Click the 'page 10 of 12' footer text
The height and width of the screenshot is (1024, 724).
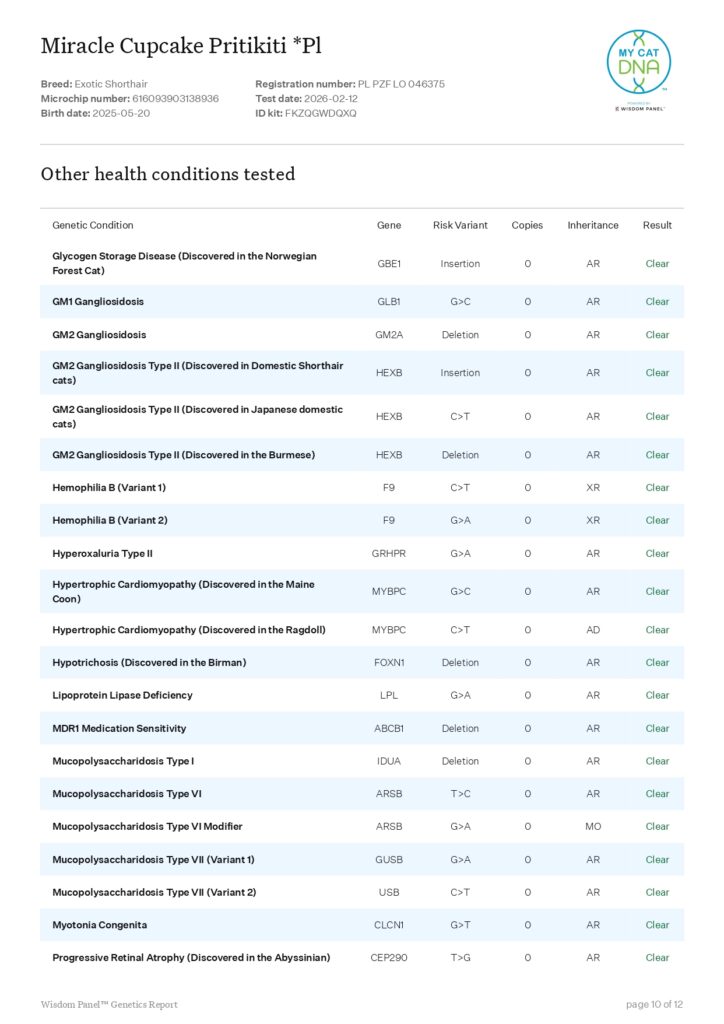click(x=654, y=1004)
